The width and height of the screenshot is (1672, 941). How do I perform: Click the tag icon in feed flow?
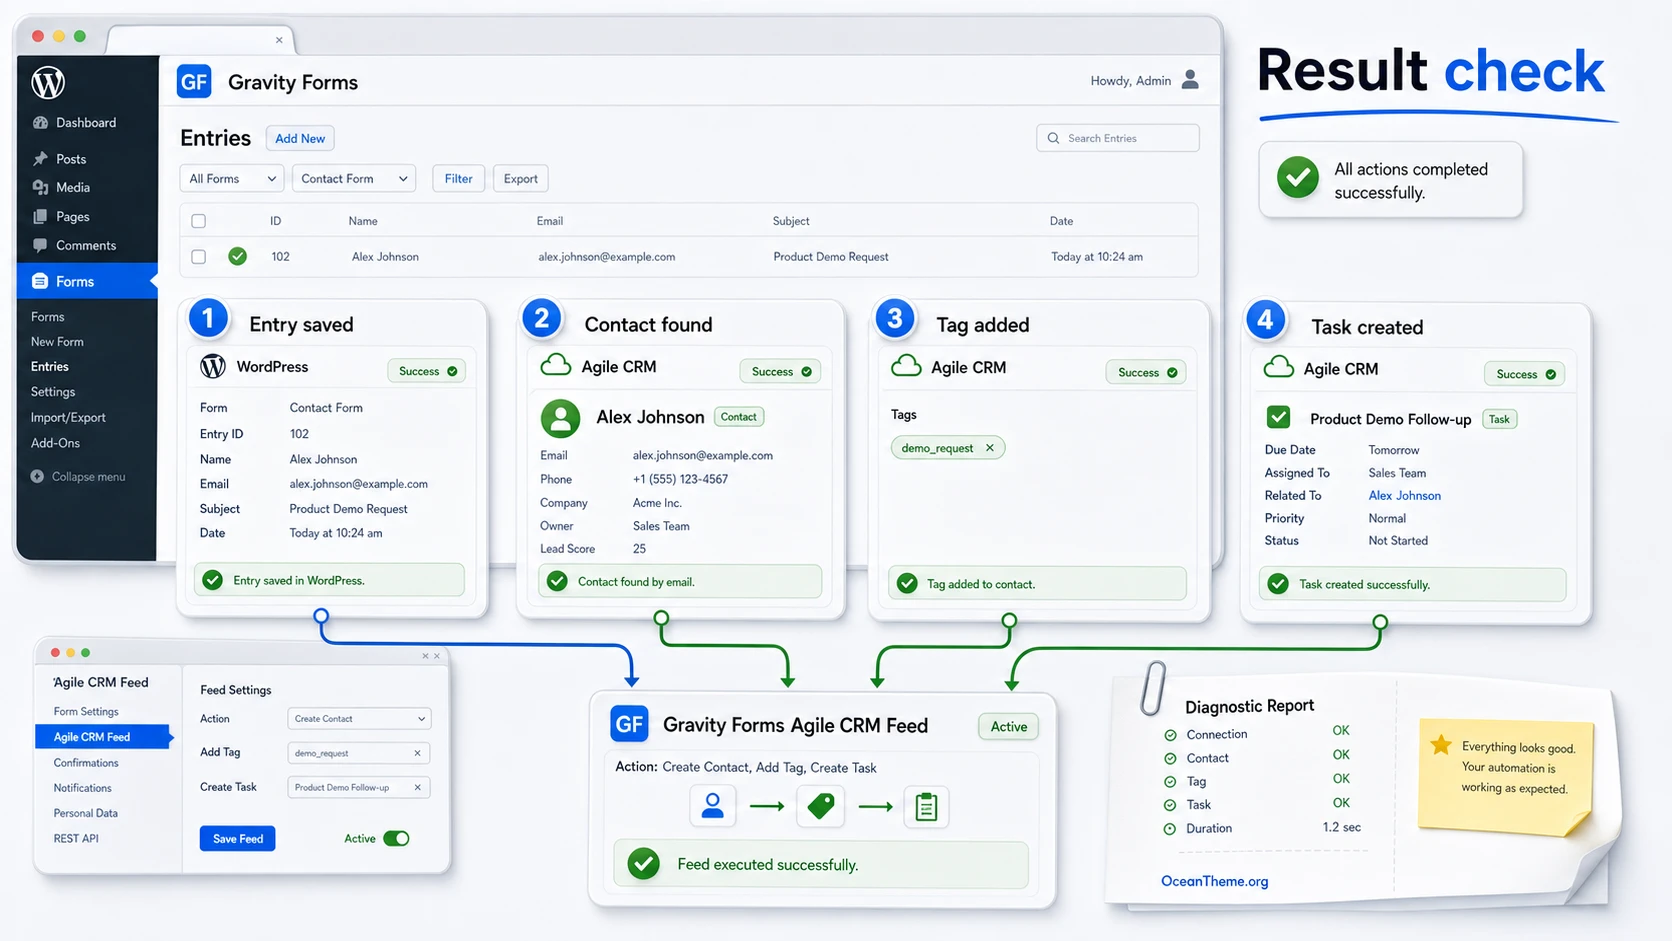point(821,806)
